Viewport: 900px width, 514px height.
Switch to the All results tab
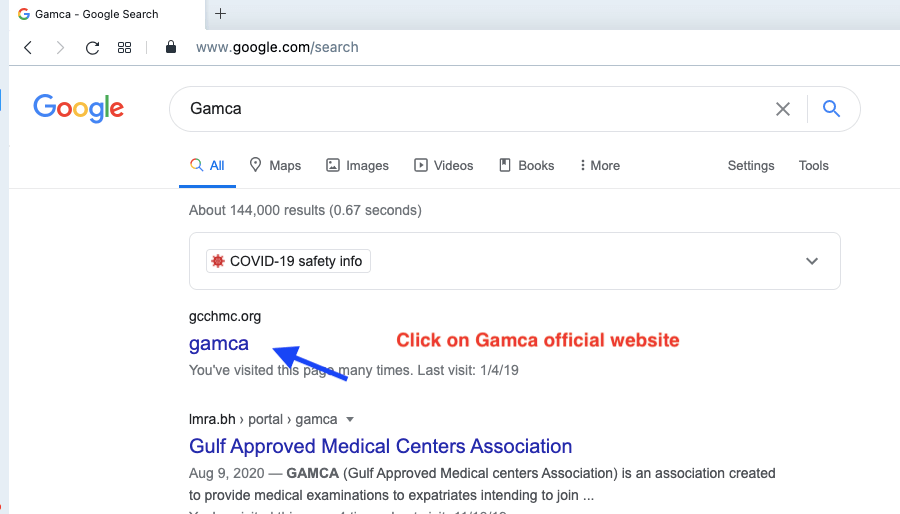207,166
